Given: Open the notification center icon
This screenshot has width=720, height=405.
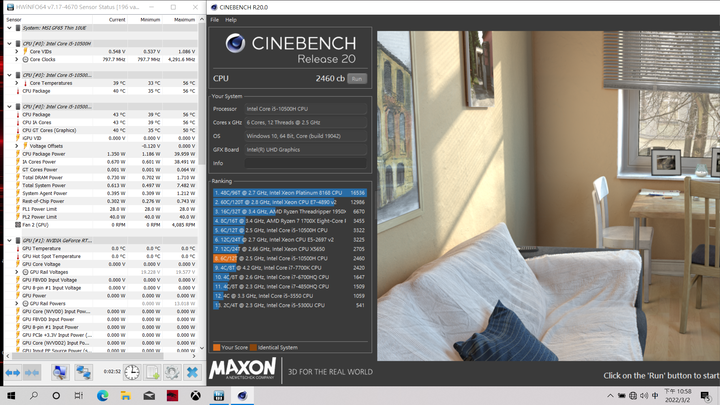Looking at the screenshot, I should point(706,396).
